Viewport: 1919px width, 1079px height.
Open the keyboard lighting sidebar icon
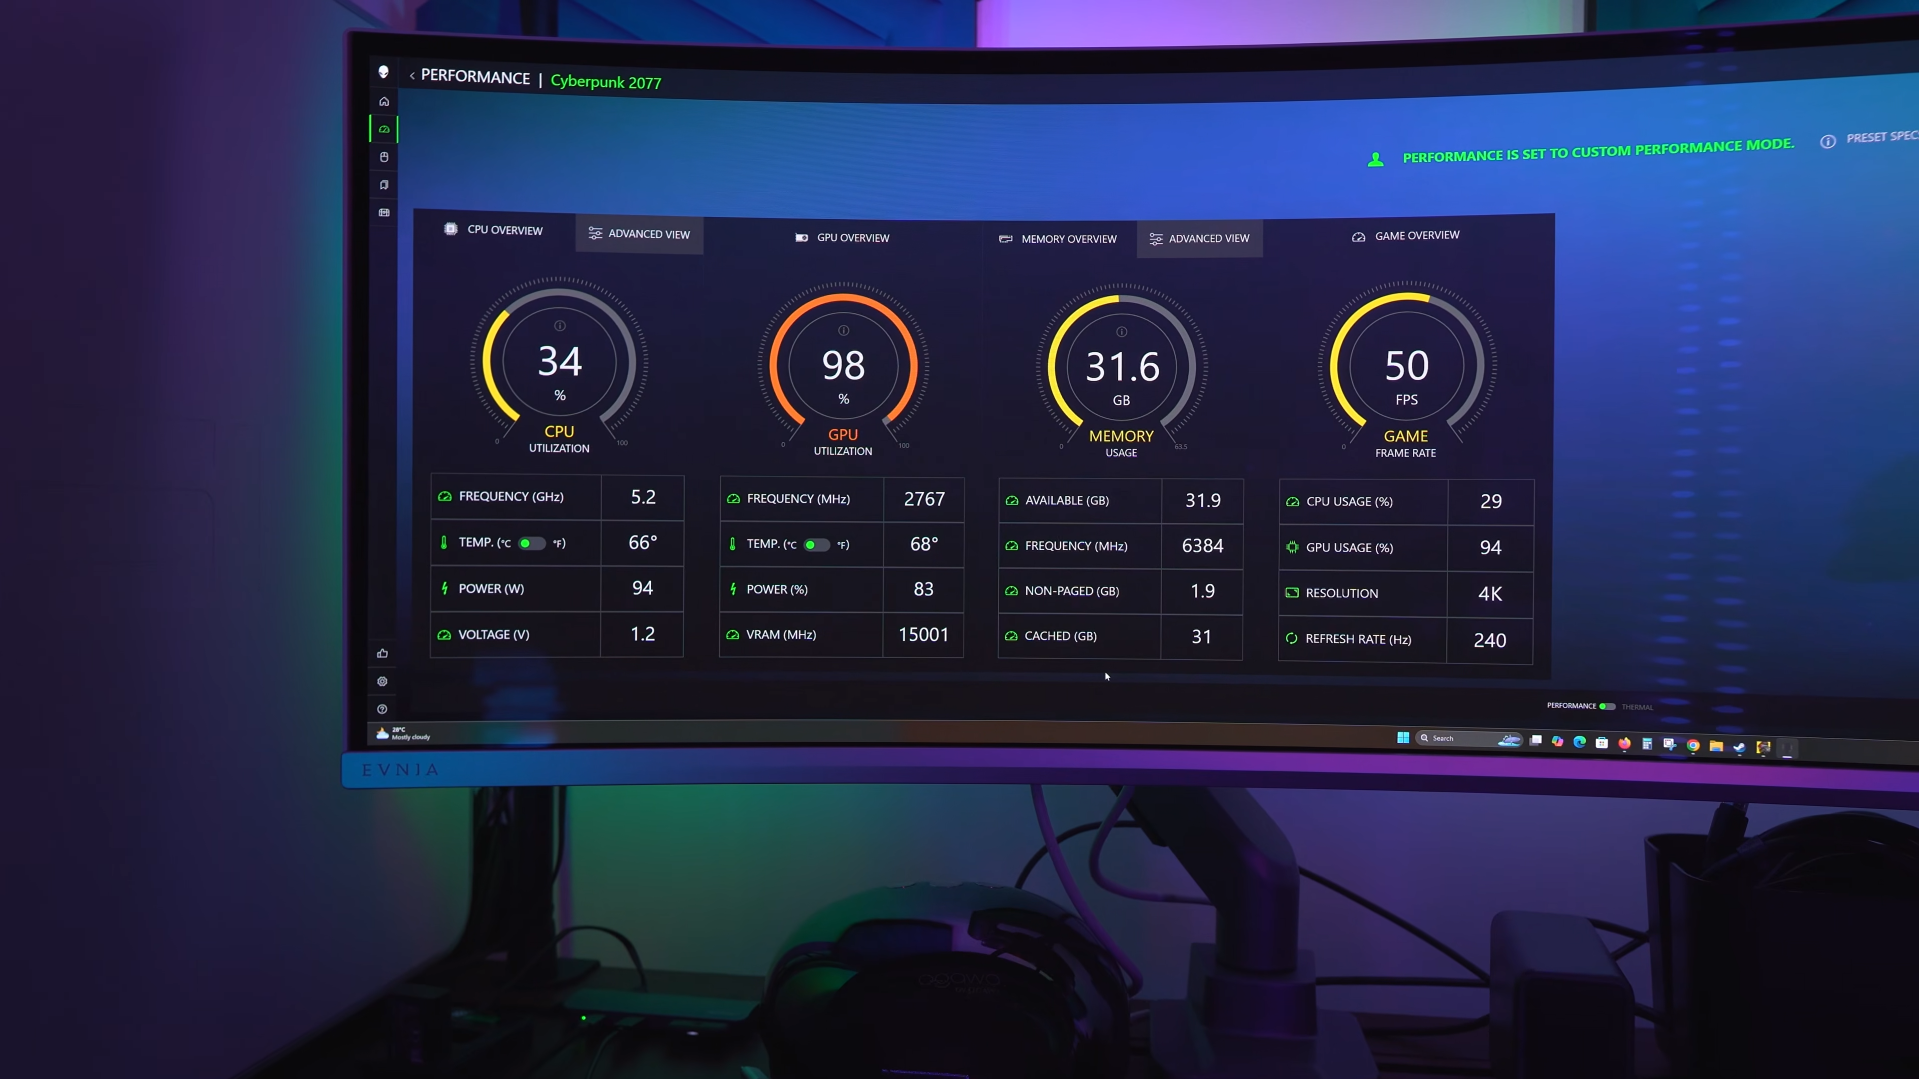click(x=384, y=213)
